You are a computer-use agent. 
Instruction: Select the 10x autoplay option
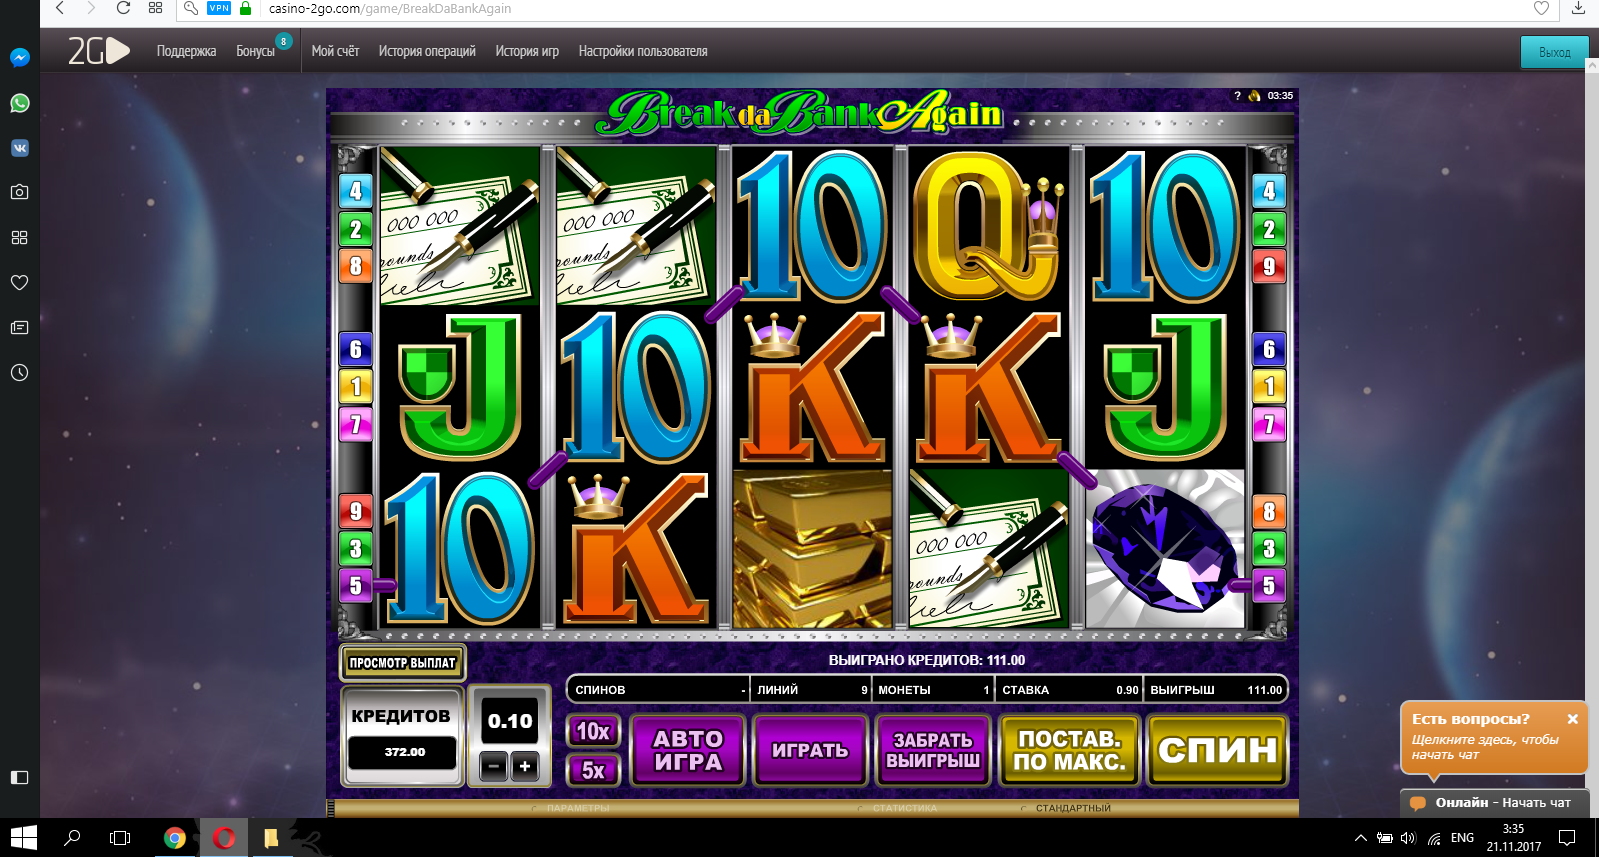593,731
